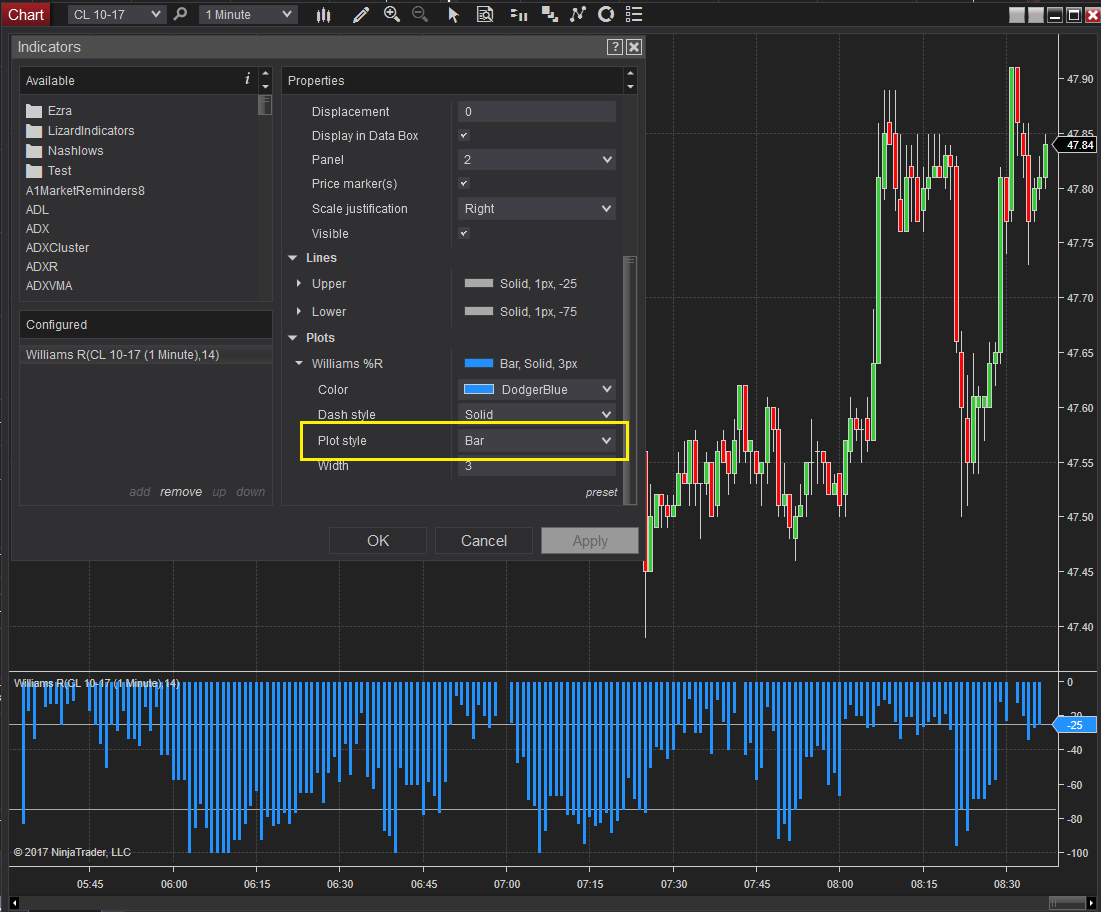Expand the Upper line settings
Image resolution: width=1101 pixels, height=912 pixels.
pos(299,284)
